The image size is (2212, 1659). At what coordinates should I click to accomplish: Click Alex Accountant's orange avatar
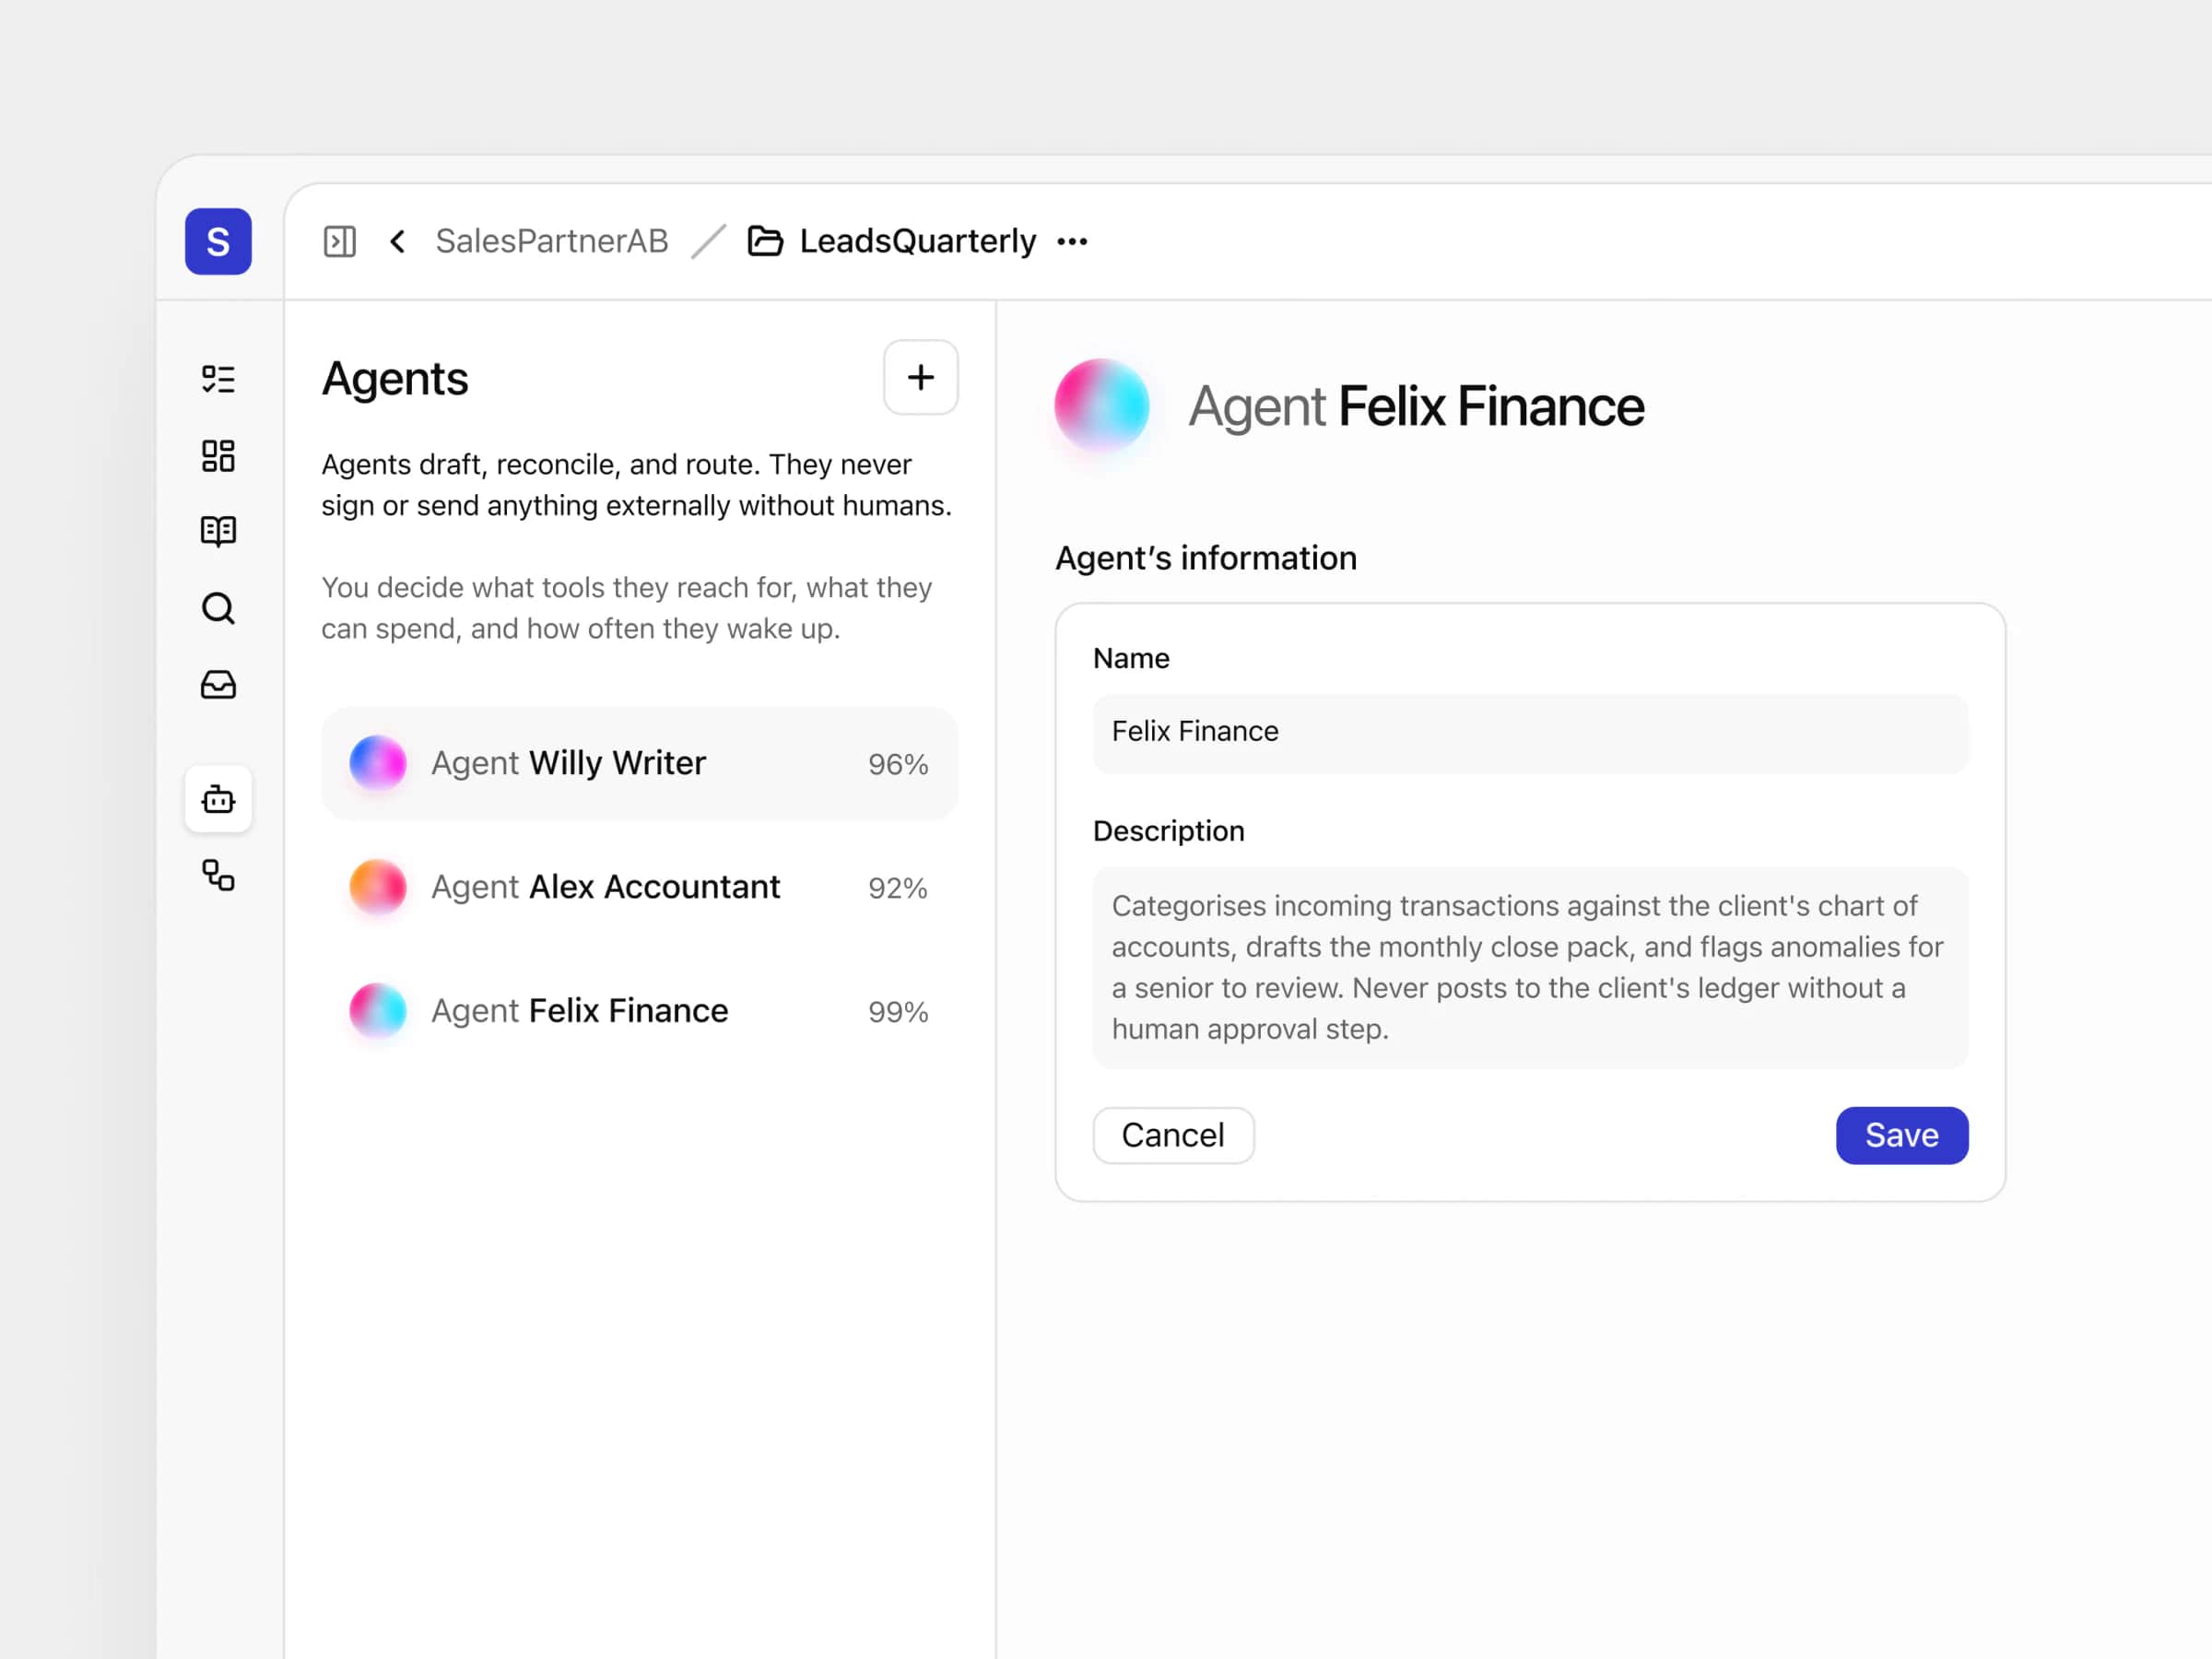coord(378,887)
